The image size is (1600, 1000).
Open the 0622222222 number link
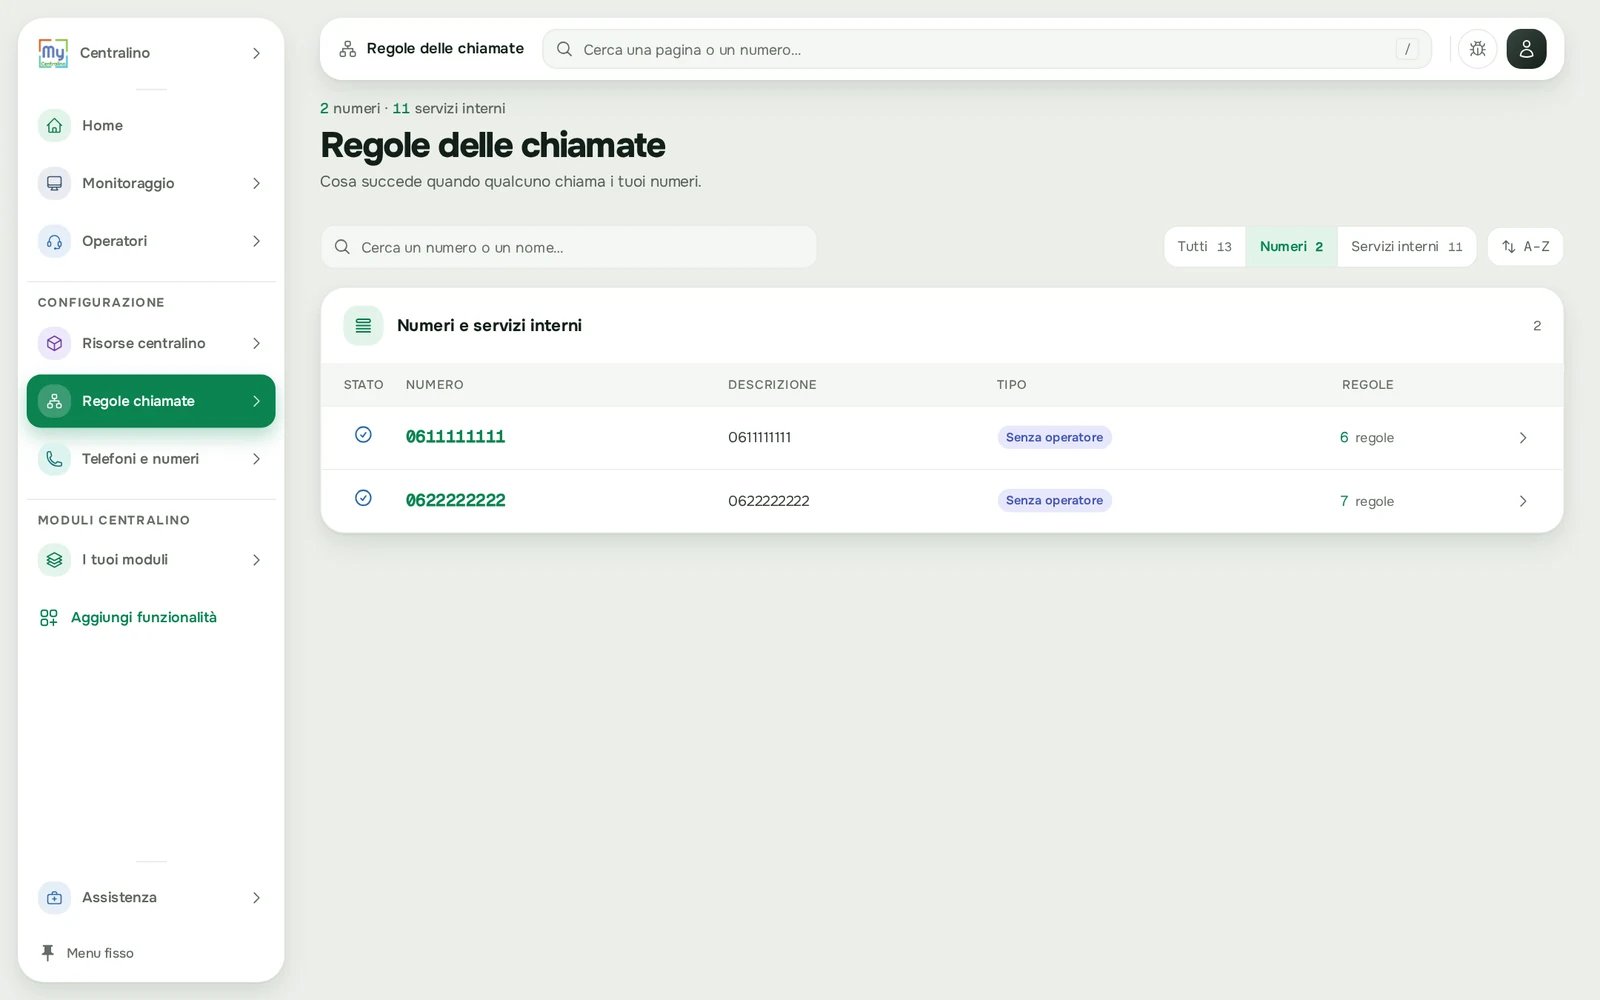[x=455, y=500]
